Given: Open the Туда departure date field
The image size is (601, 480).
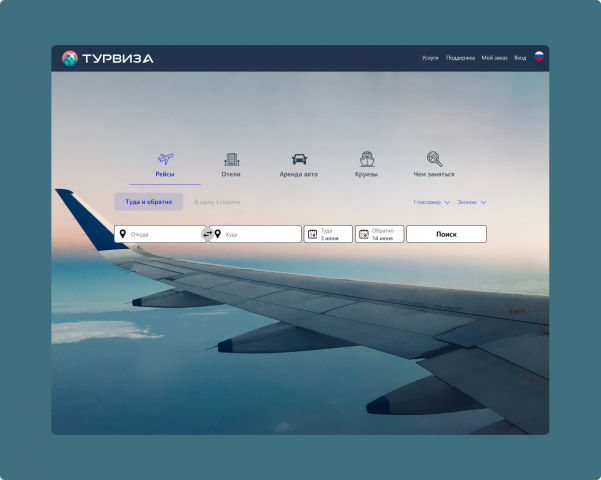Looking at the screenshot, I should tap(328, 234).
